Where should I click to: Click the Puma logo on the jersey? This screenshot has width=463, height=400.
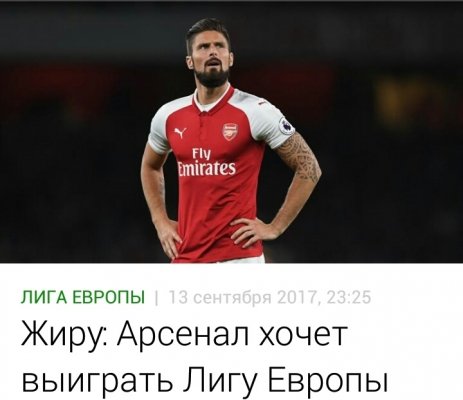(x=180, y=133)
